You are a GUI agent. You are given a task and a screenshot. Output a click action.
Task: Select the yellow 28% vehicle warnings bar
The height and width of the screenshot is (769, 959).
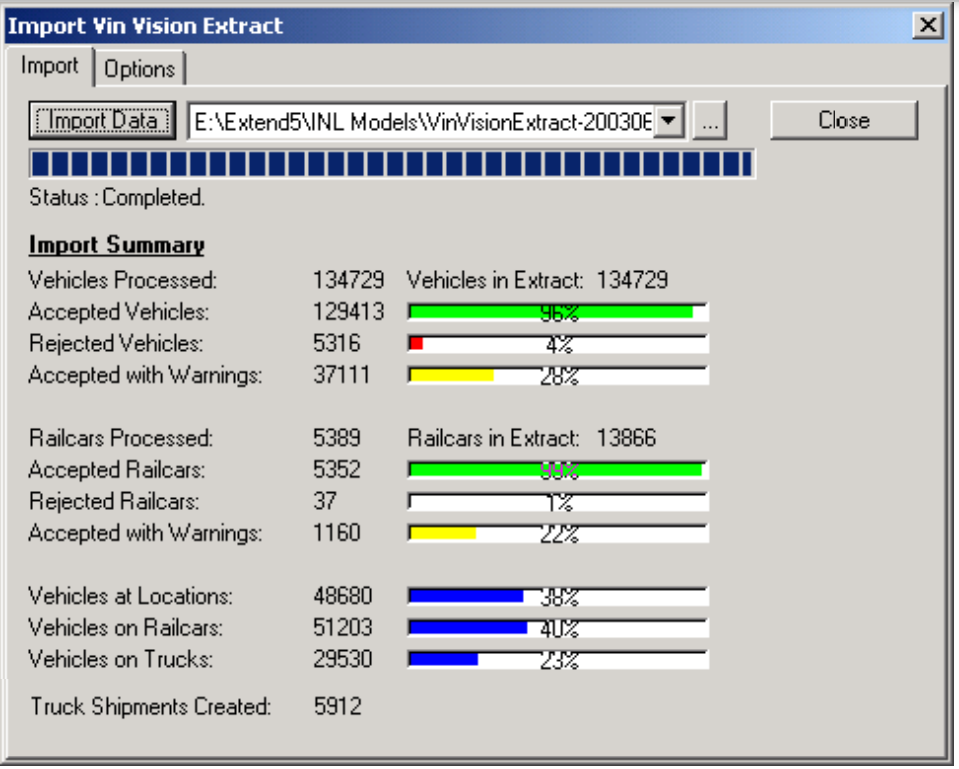[x=557, y=377]
